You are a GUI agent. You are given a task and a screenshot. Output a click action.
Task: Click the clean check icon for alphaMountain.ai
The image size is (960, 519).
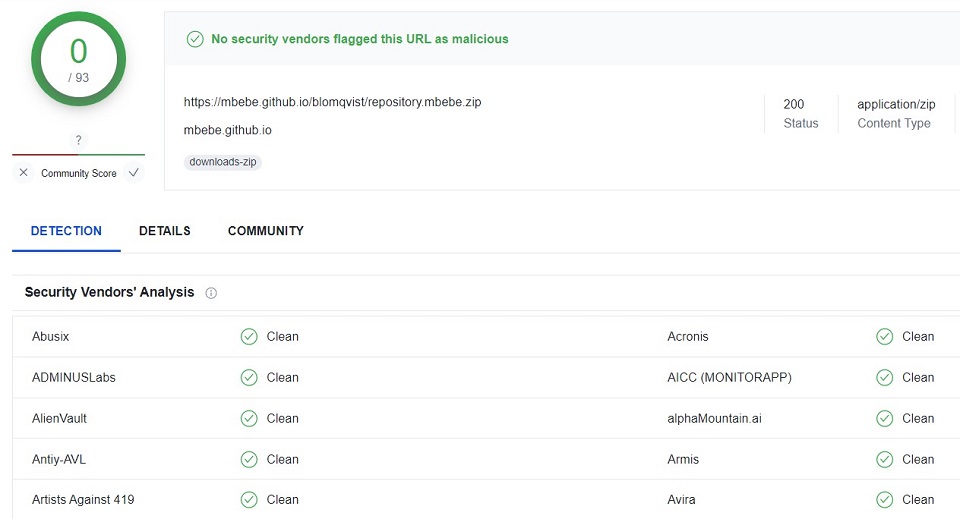885,419
